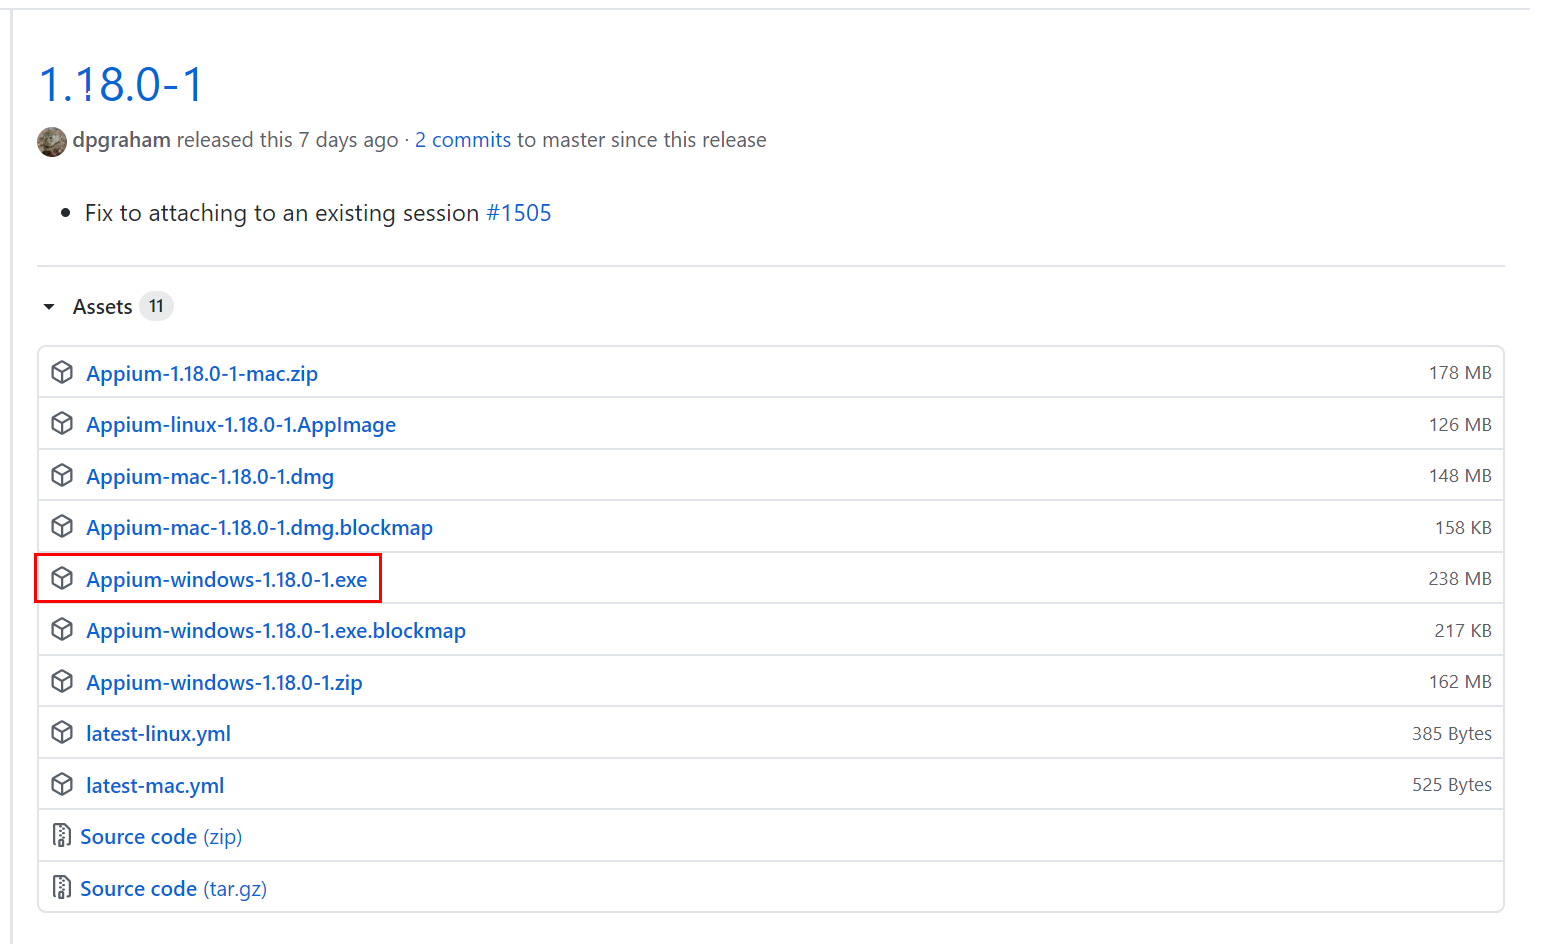Download Source code (tar.gz)
This screenshot has height=944, width=1552.
173,889
